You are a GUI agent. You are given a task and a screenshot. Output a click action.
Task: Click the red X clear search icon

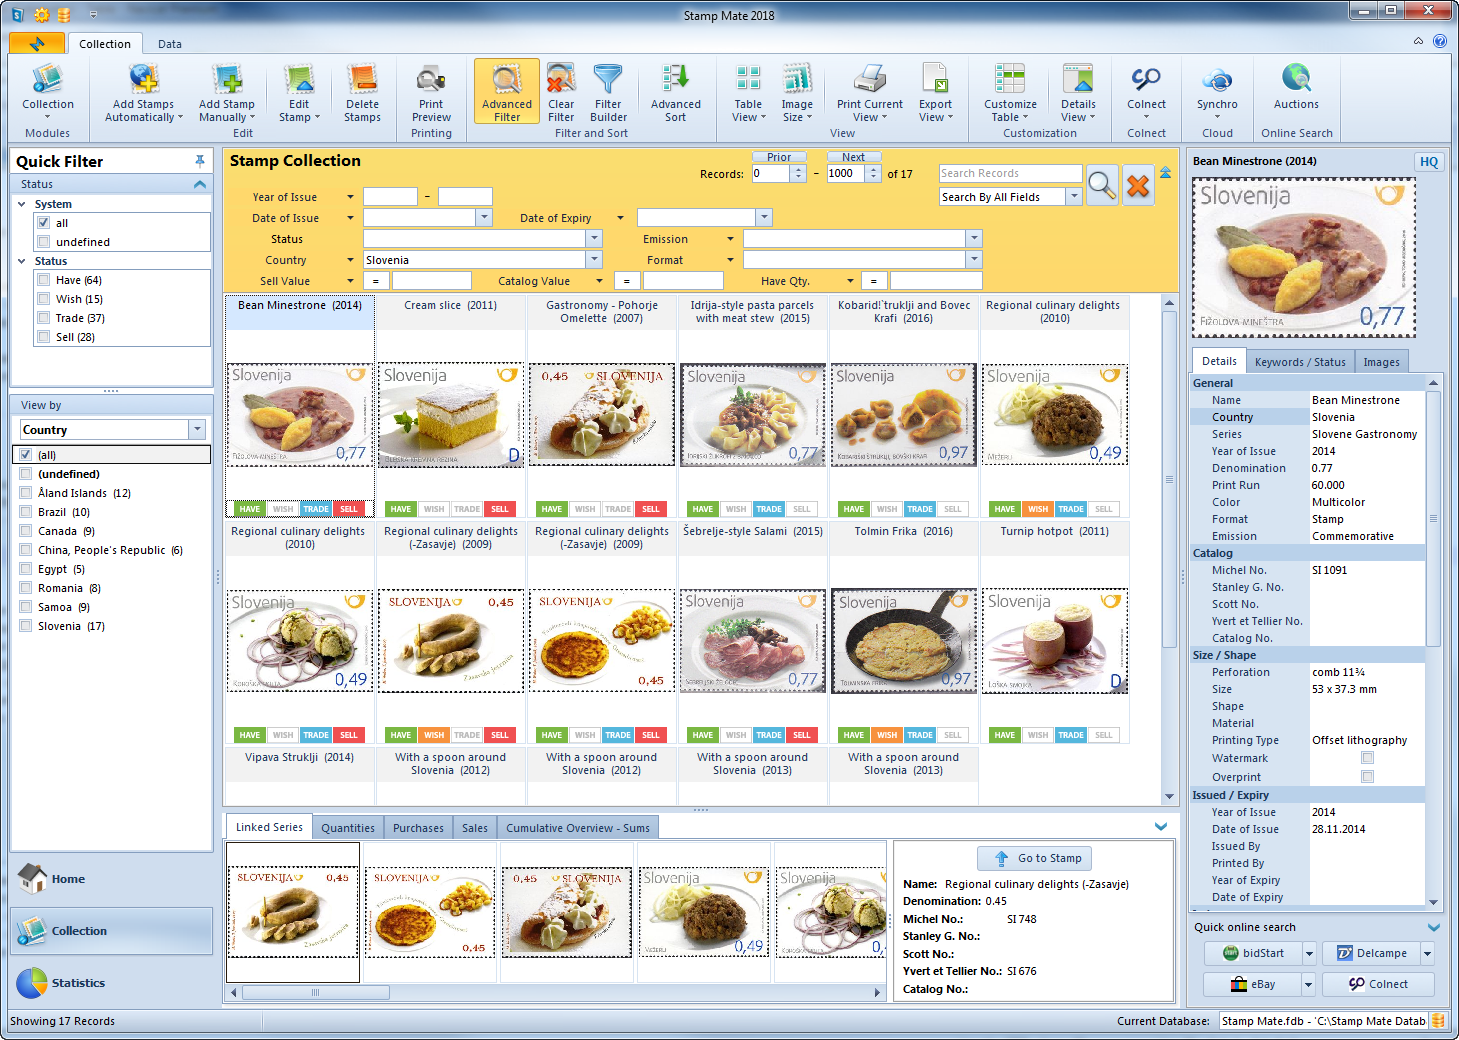(x=1138, y=185)
